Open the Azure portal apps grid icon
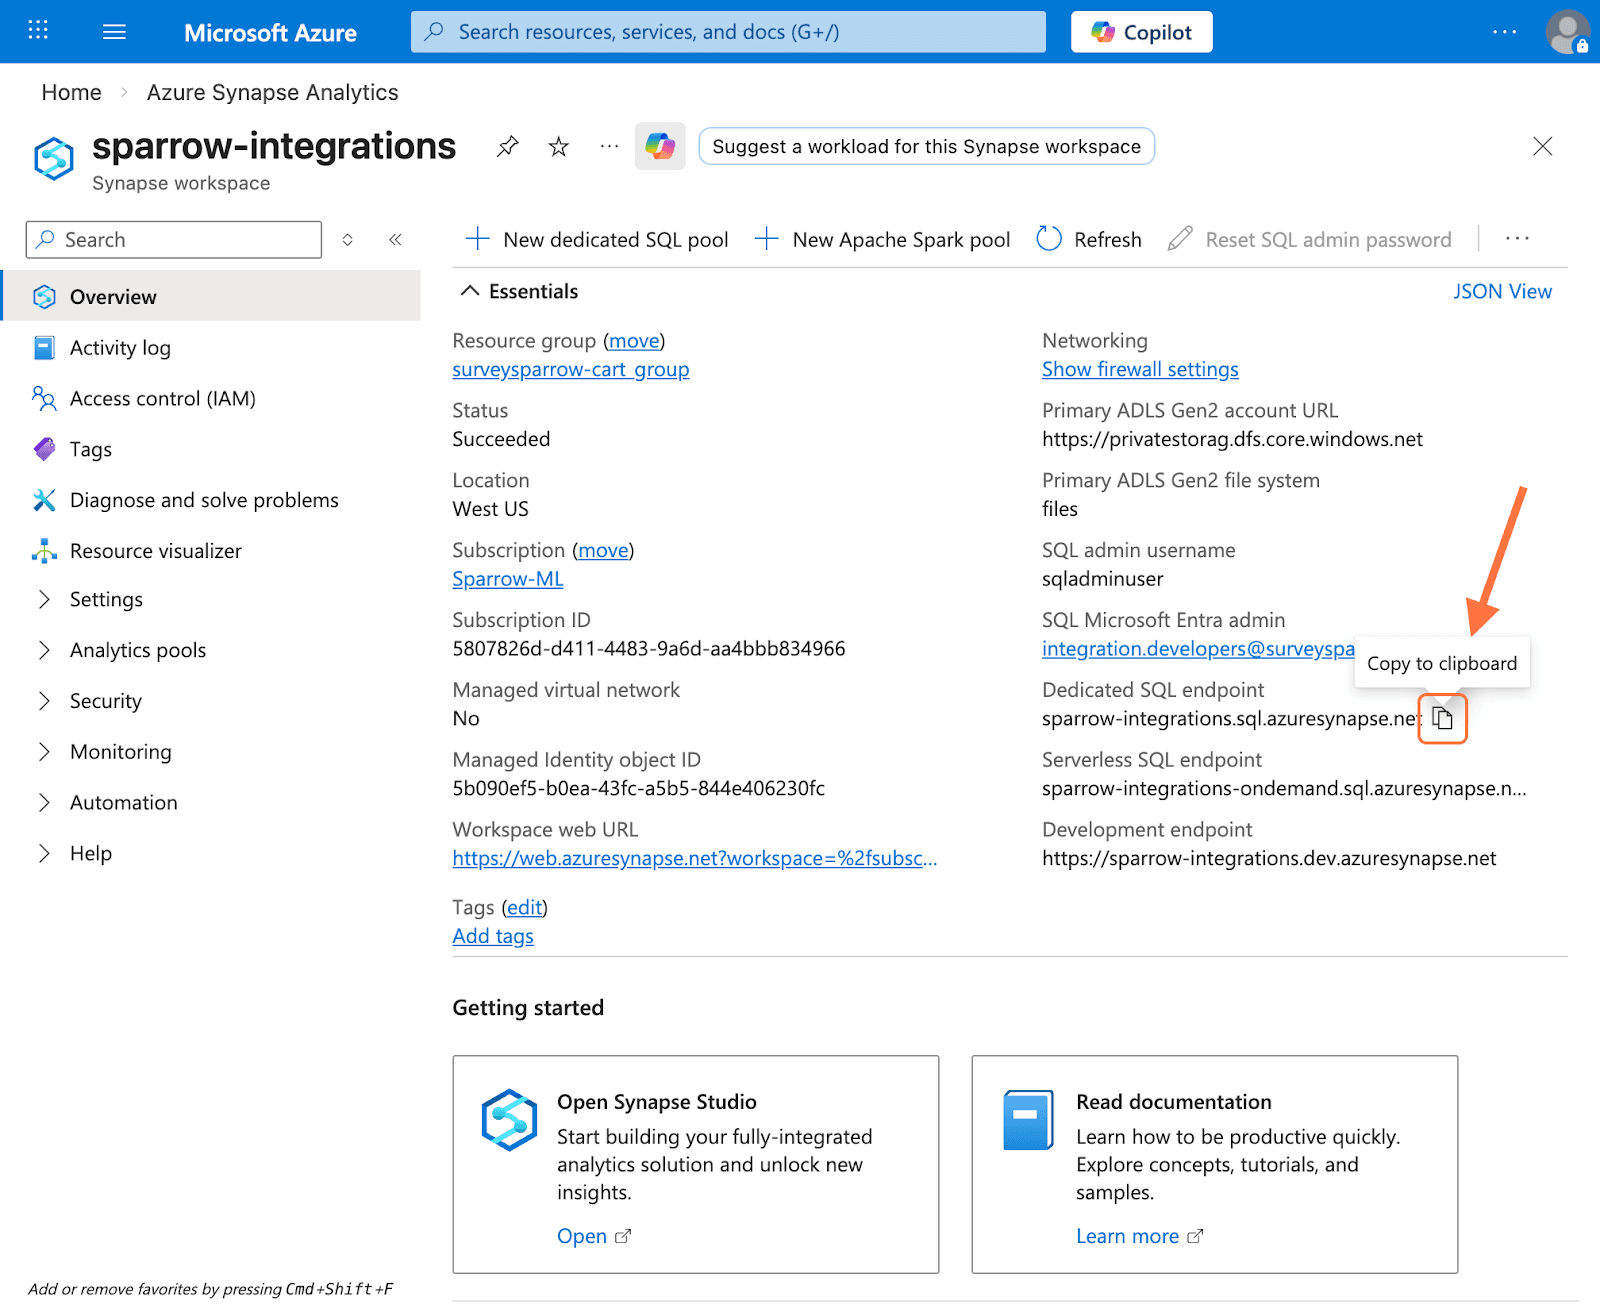This screenshot has width=1600, height=1305. pyautogui.click(x=38, y=30)
